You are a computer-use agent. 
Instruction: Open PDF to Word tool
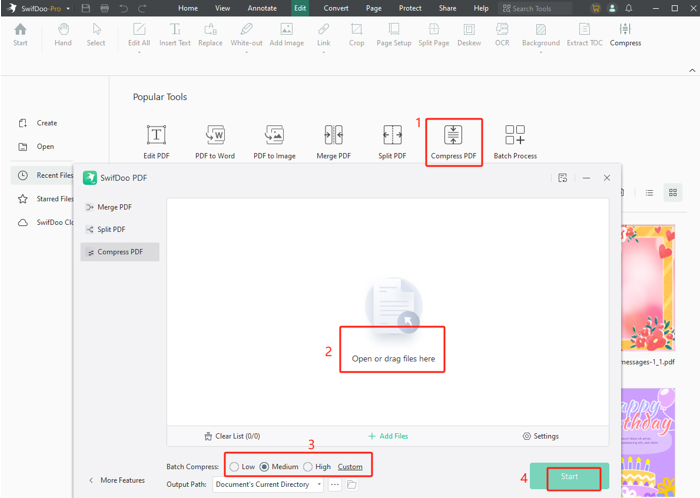click(215, 142)
